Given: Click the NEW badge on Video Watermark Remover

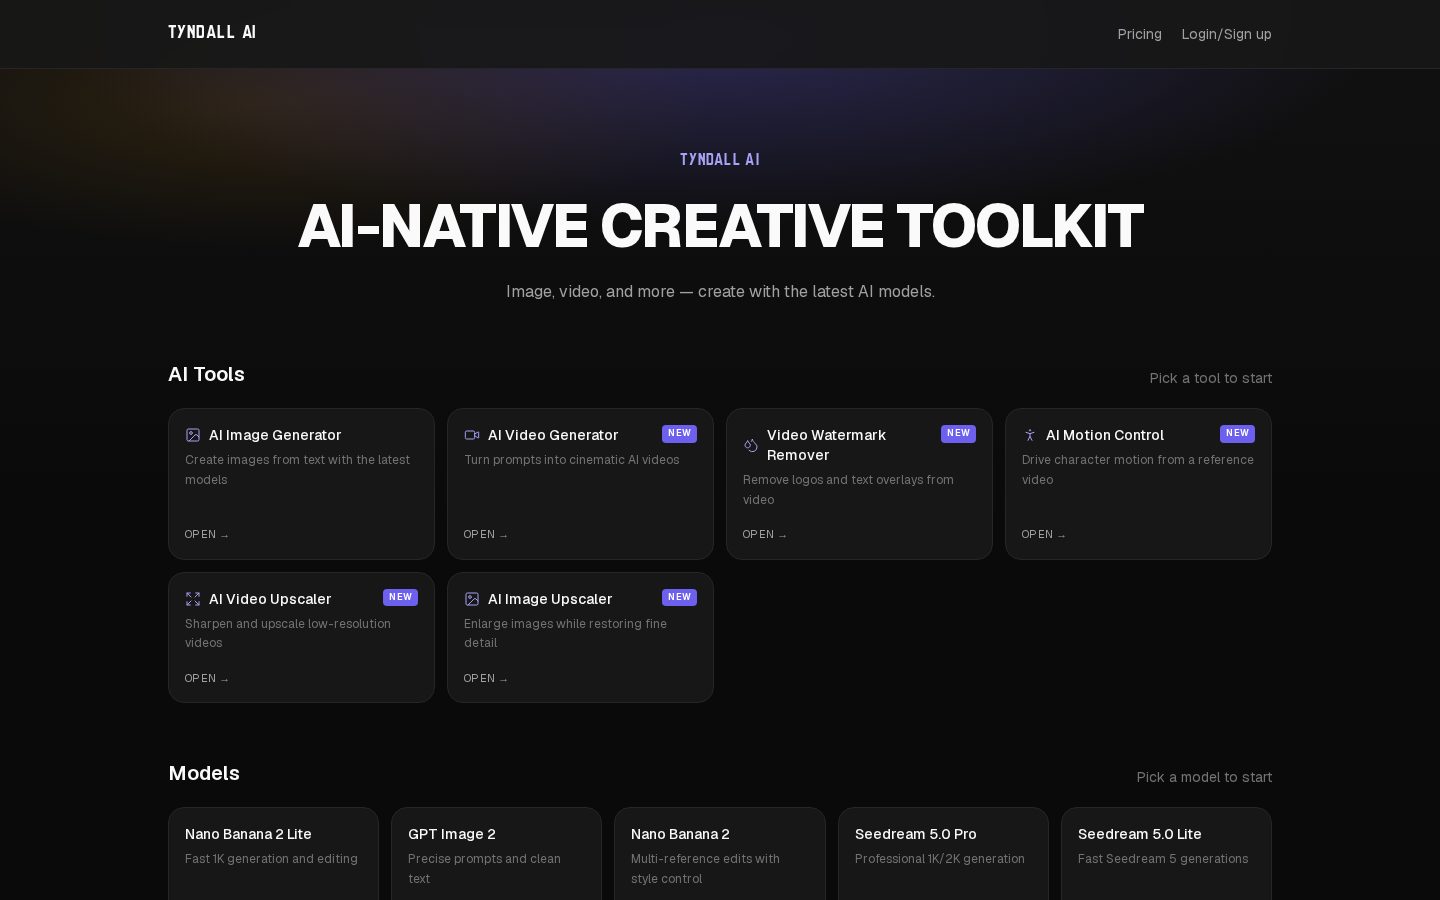Looking at the screenshot, I should tap(958, 433).
